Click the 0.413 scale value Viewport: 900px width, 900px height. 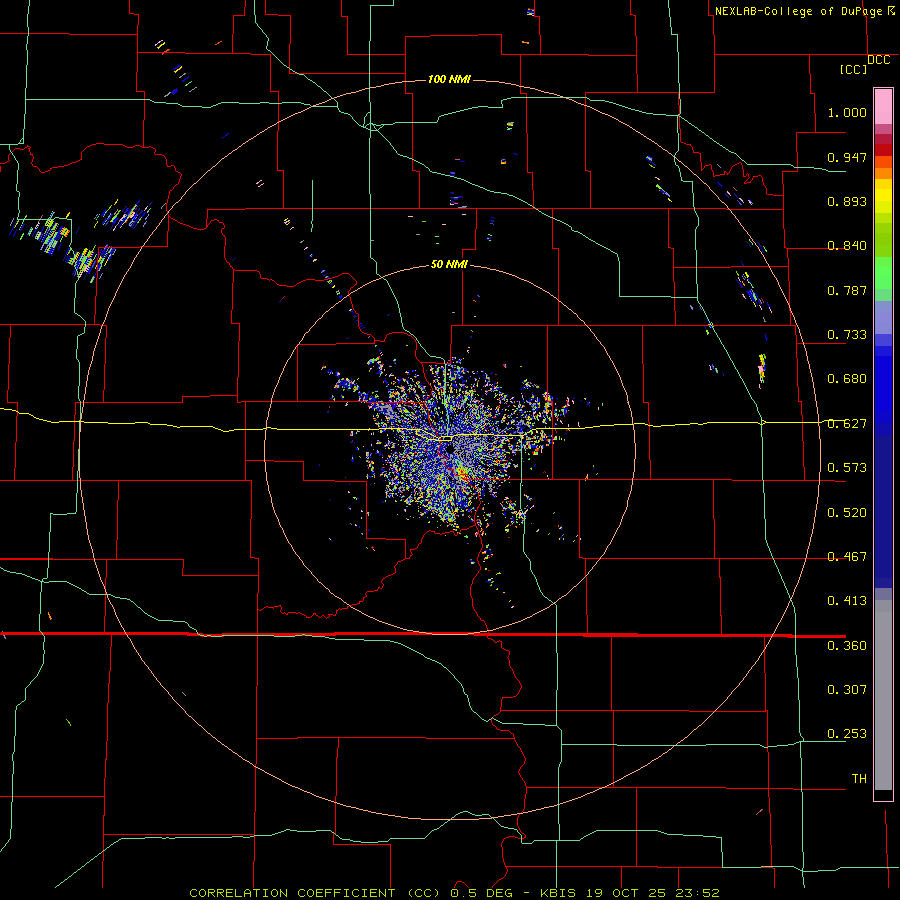point(847,601)
